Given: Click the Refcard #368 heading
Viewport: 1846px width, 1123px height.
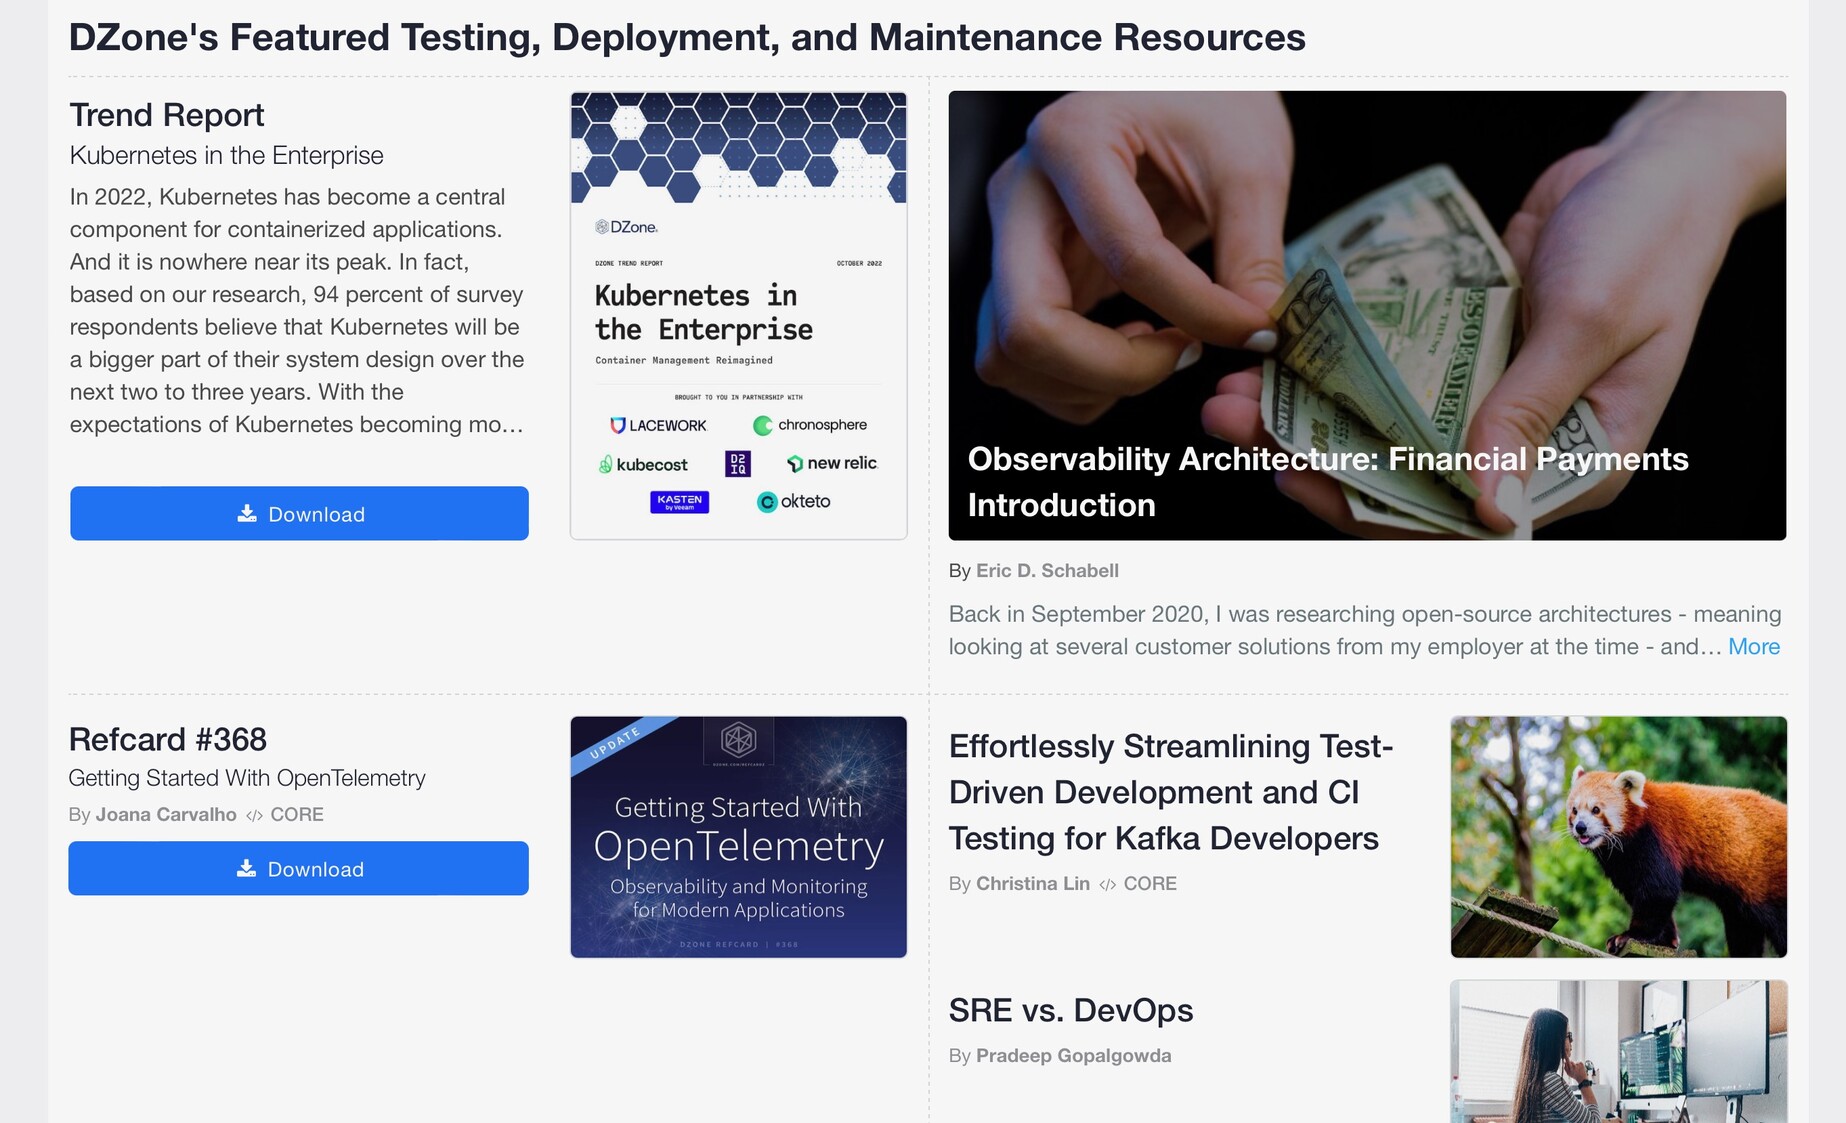Looking at the screenshot, I should [x=168, y=740].
